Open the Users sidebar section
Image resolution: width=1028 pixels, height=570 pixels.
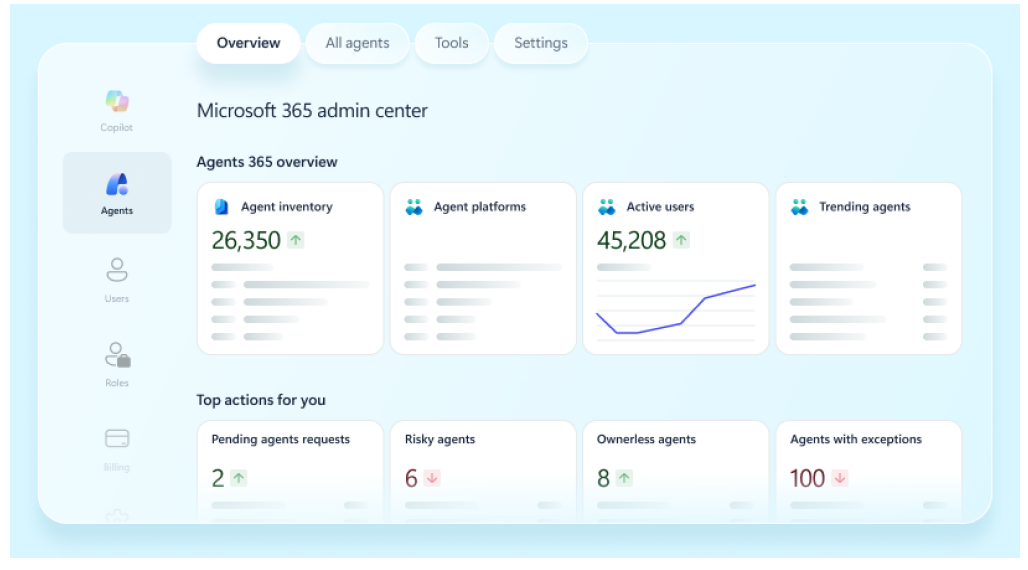(117, 270)
